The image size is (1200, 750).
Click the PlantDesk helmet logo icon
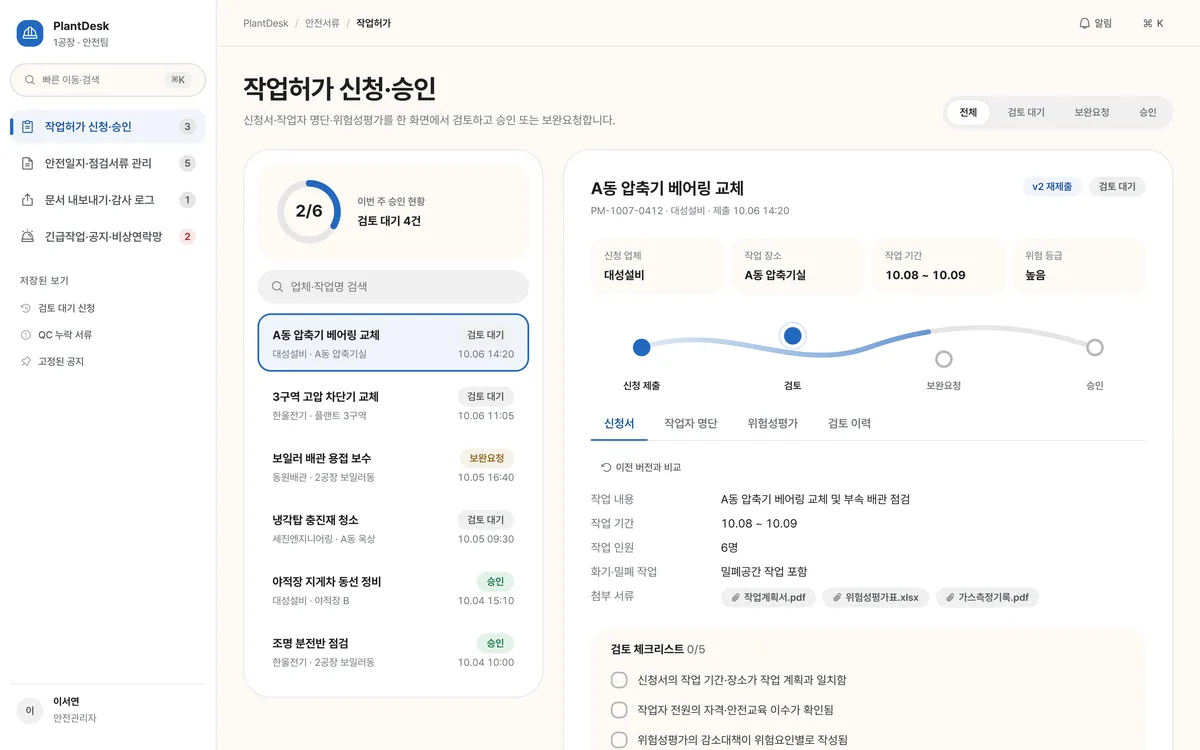tap(30, 34)
